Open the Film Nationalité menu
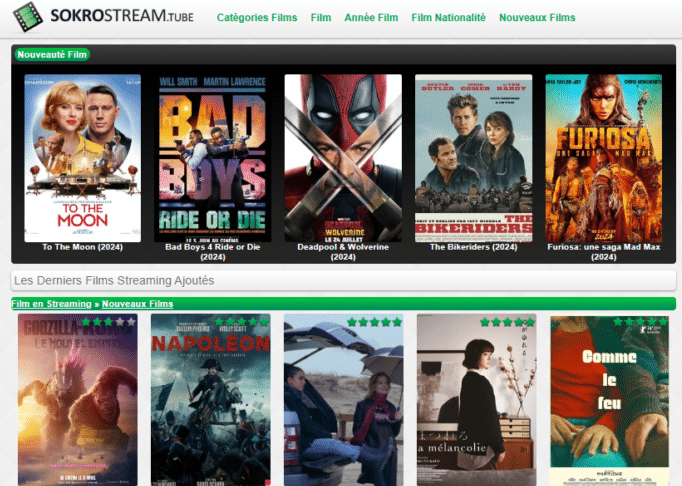The width and height of the screenshot is (682, 486). (x=448, y=17)
